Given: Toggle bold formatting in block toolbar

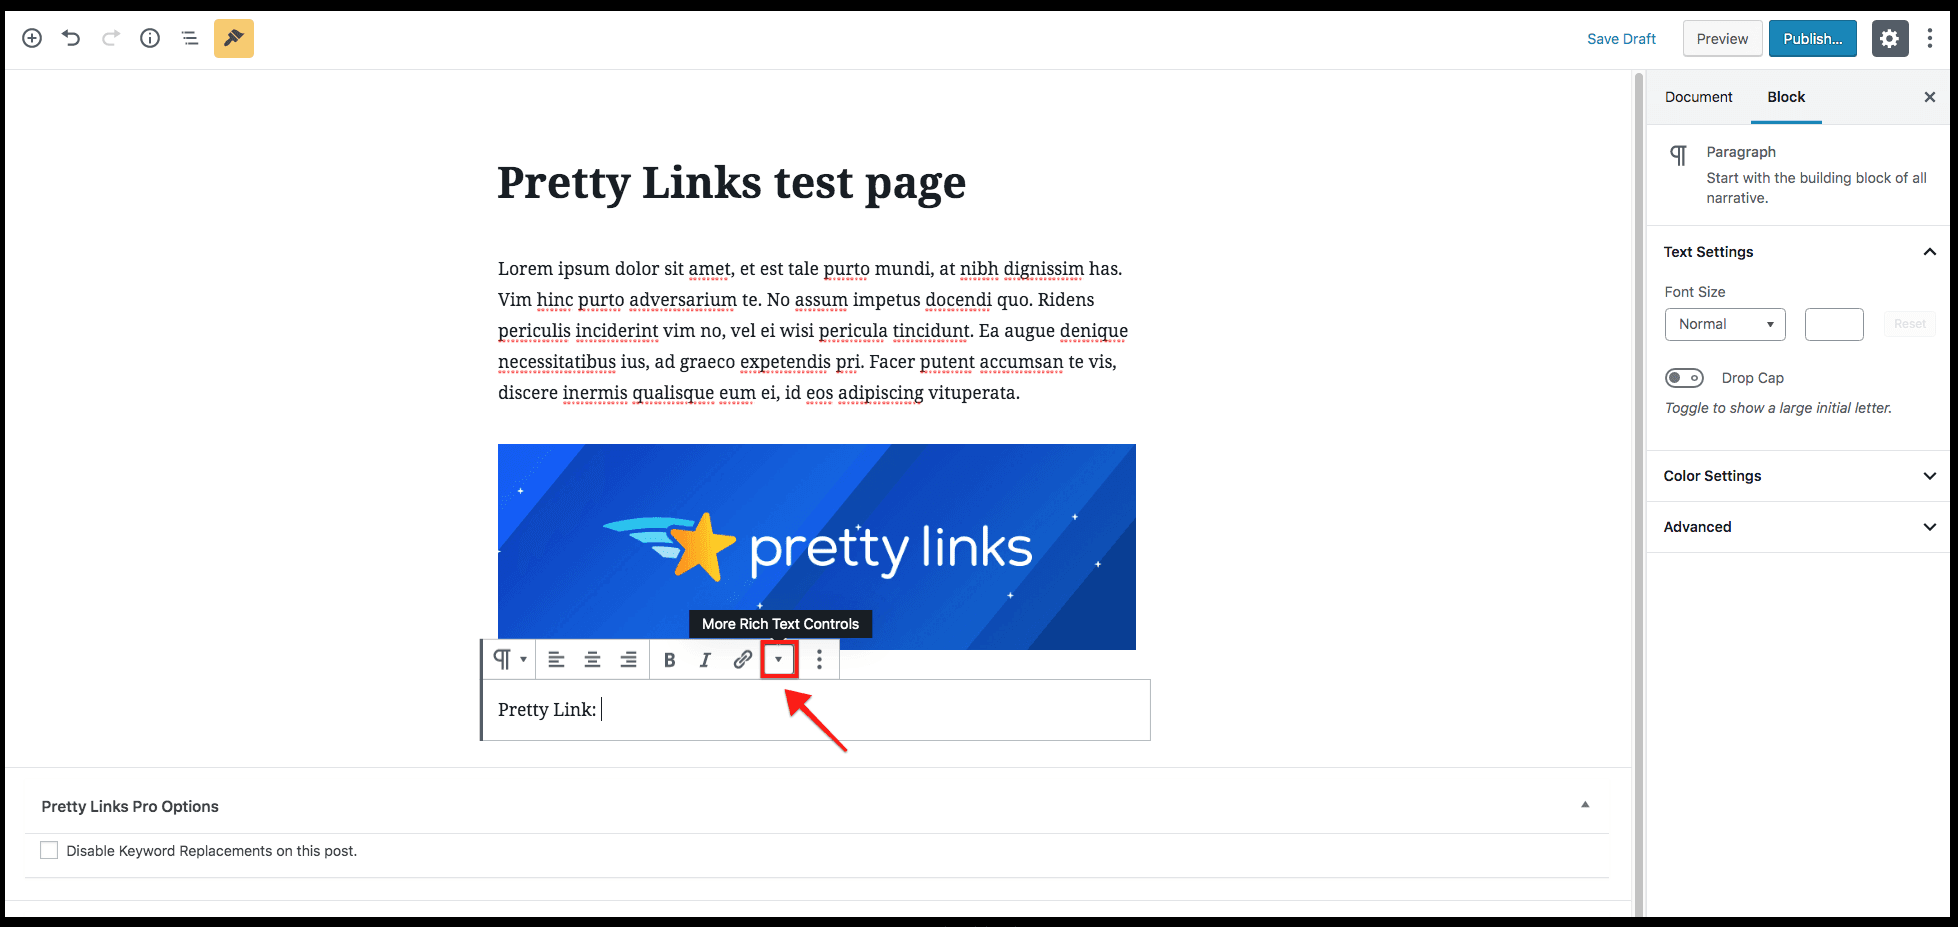Looking at the screenshot, I should (670, 660).
